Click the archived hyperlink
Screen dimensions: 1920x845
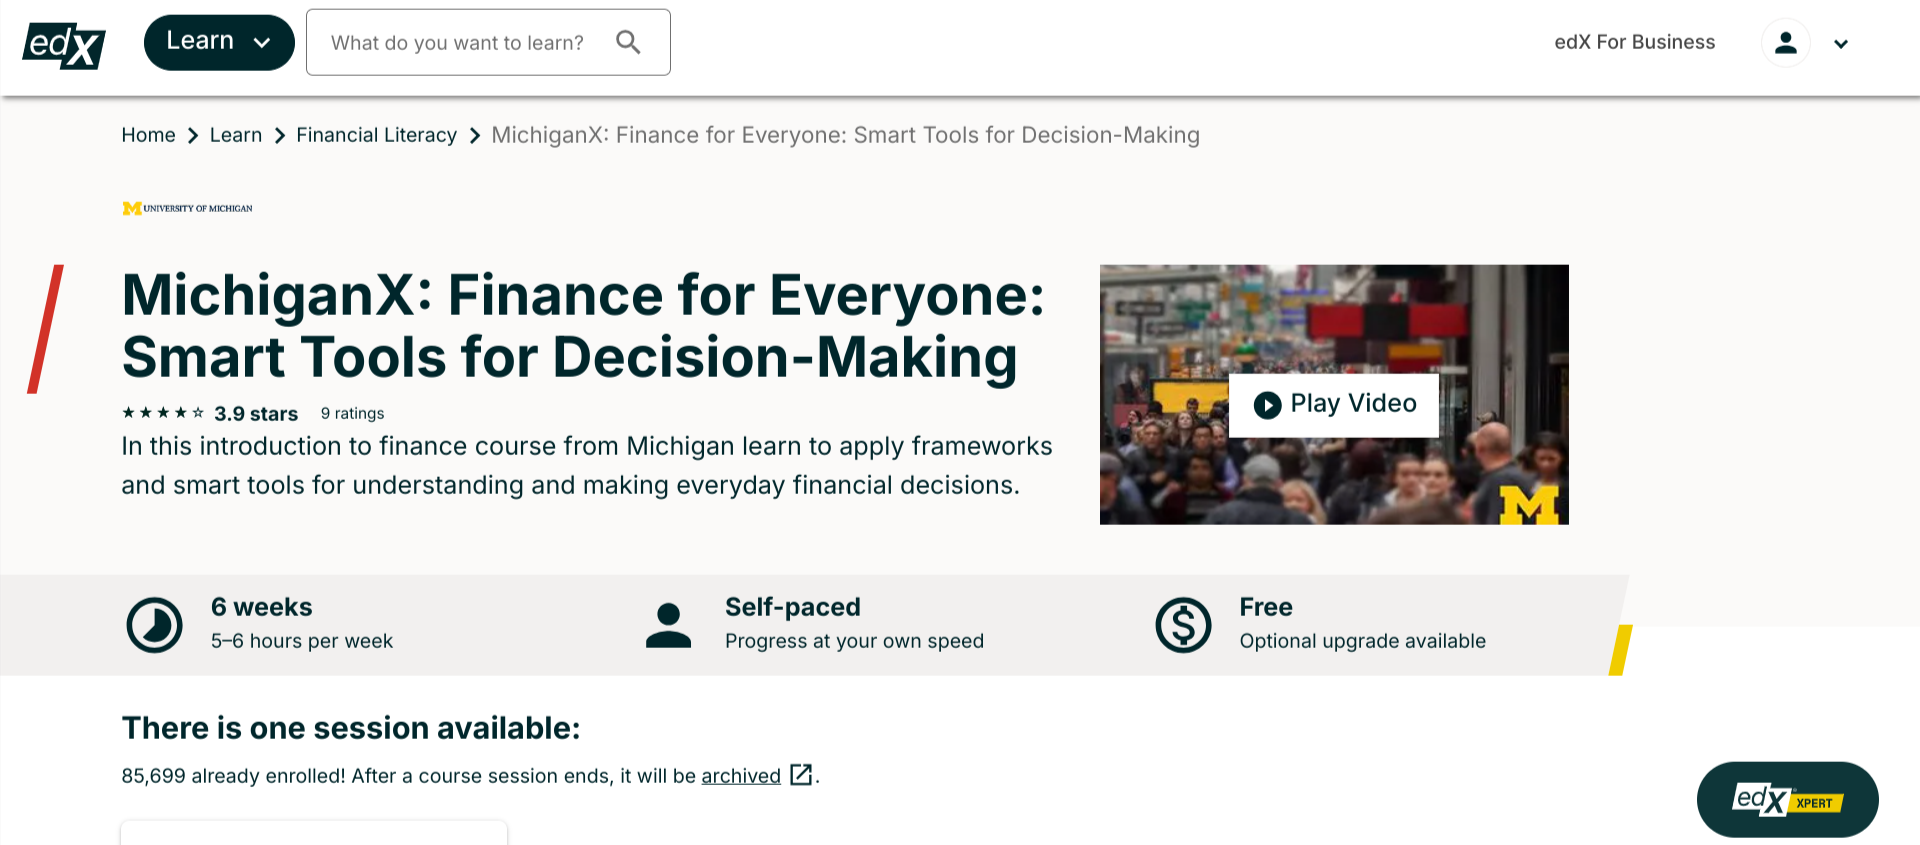[740, 776]
